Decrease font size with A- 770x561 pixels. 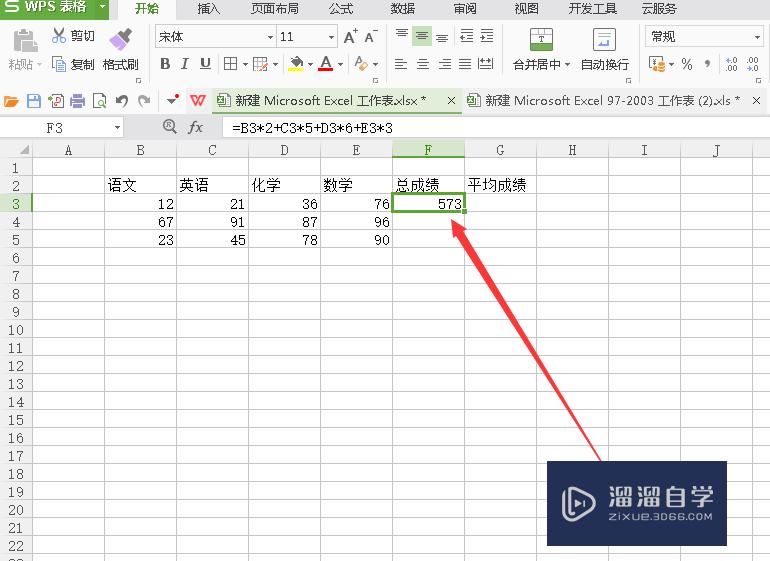coord(370,37)
